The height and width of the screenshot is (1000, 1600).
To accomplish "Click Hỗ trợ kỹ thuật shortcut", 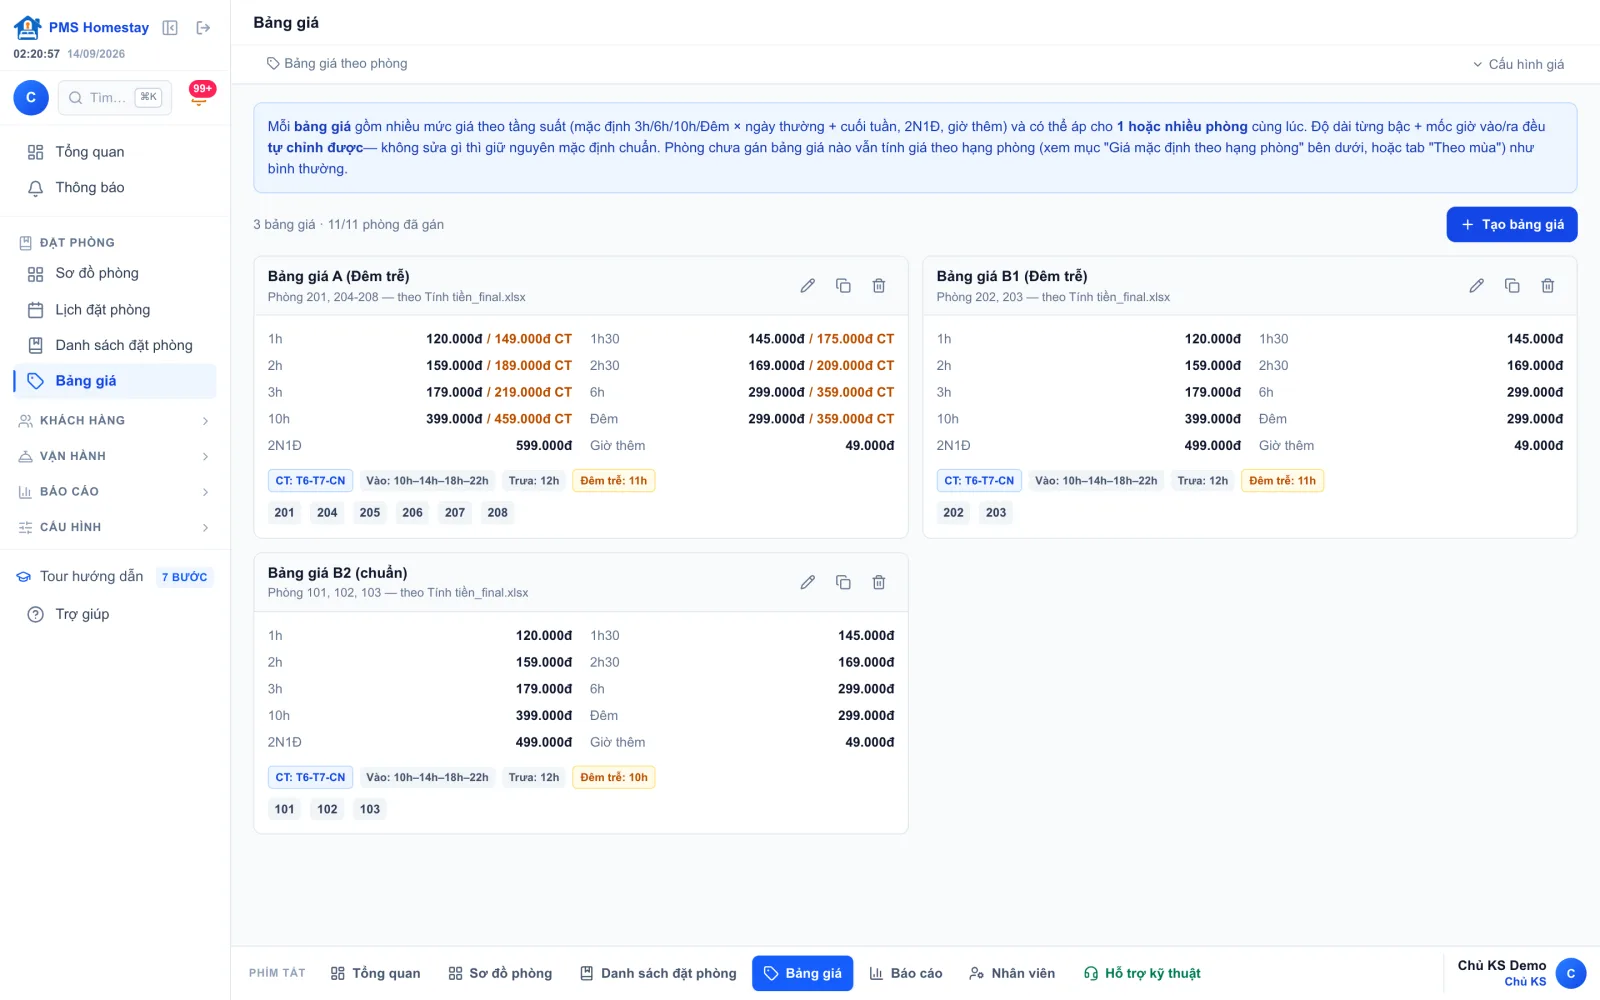I will click(x=1142, y=973).
